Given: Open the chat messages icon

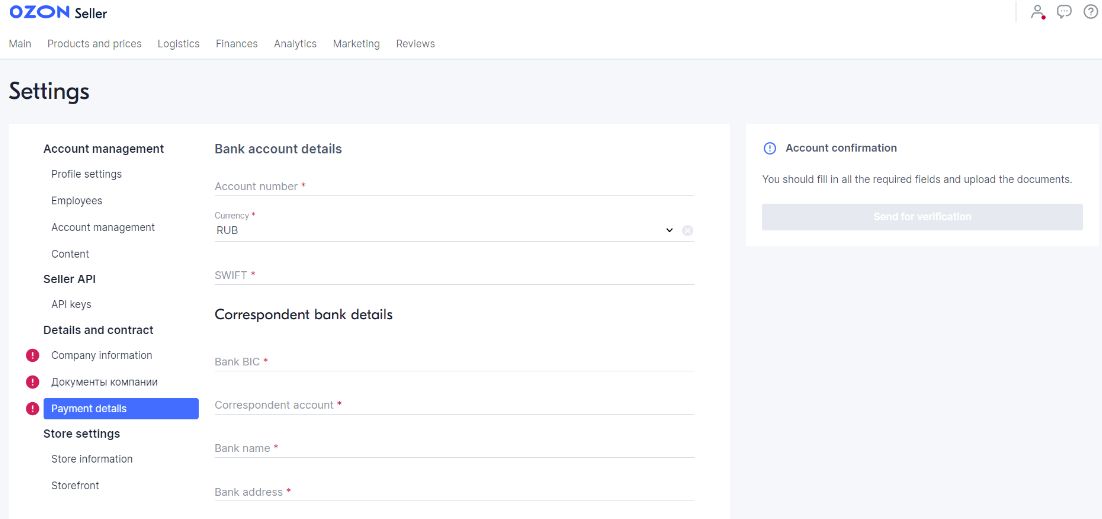Looking at the screenshot, I should tap(1064, 12).
